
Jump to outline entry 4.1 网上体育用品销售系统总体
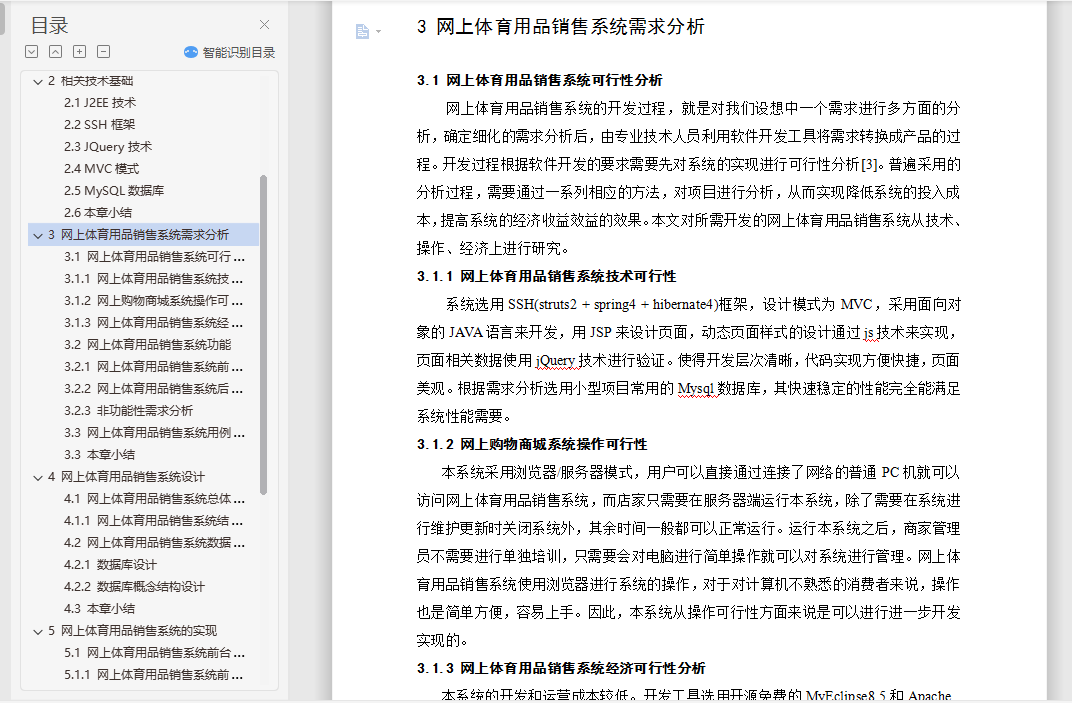[155, 499]
